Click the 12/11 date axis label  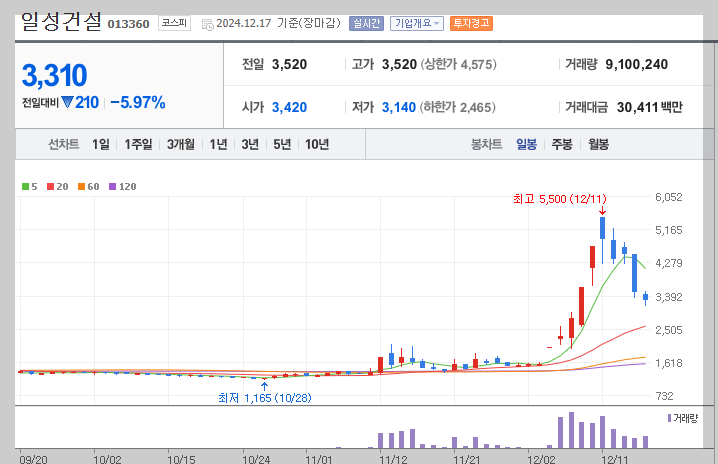click(615, 459)
